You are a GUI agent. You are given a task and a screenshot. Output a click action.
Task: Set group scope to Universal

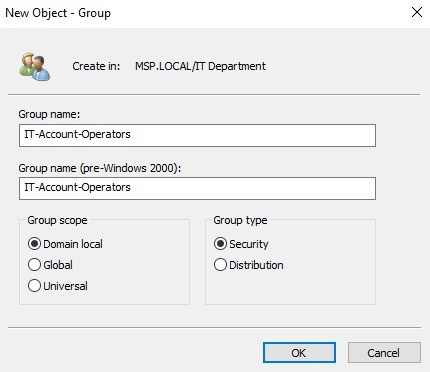coord(34,286)
